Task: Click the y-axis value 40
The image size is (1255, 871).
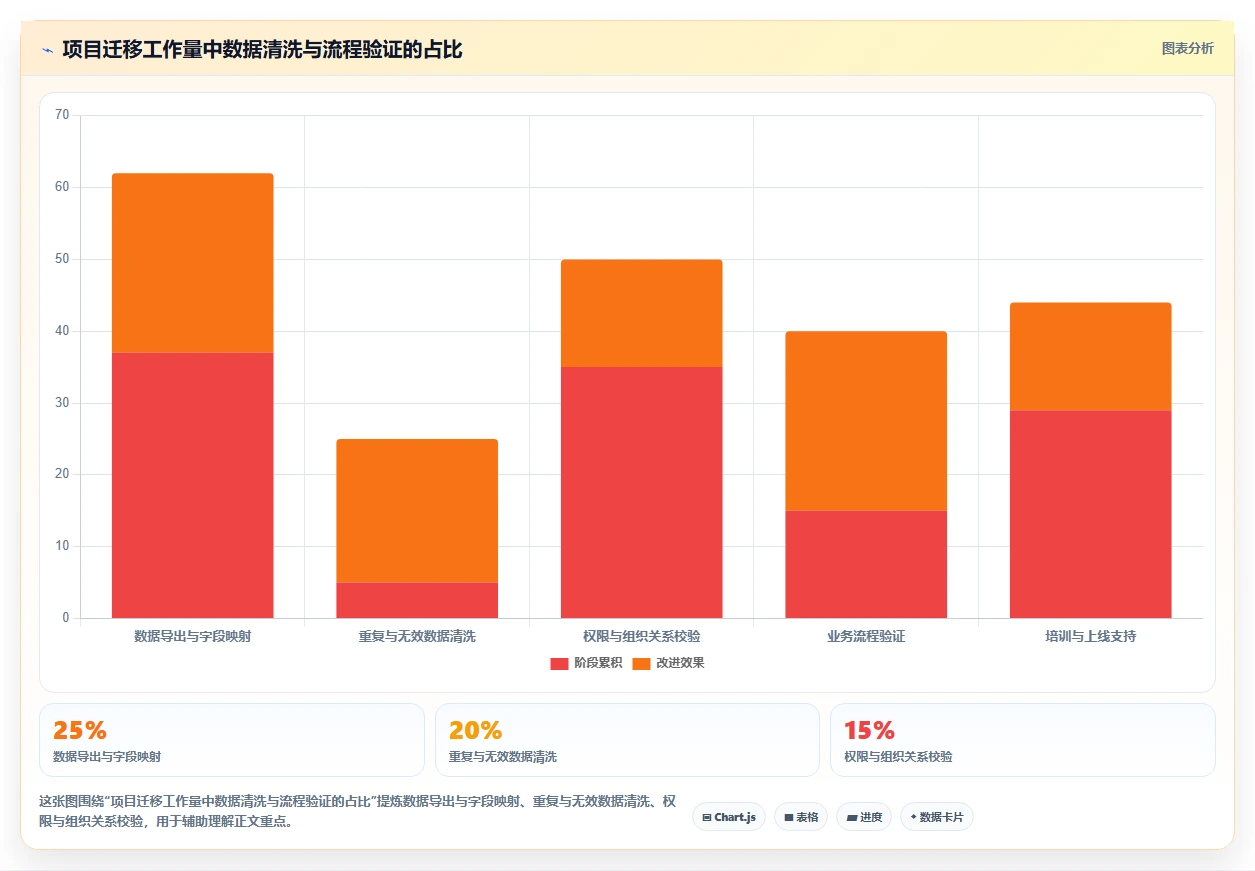Action: [x=62, y=331]
